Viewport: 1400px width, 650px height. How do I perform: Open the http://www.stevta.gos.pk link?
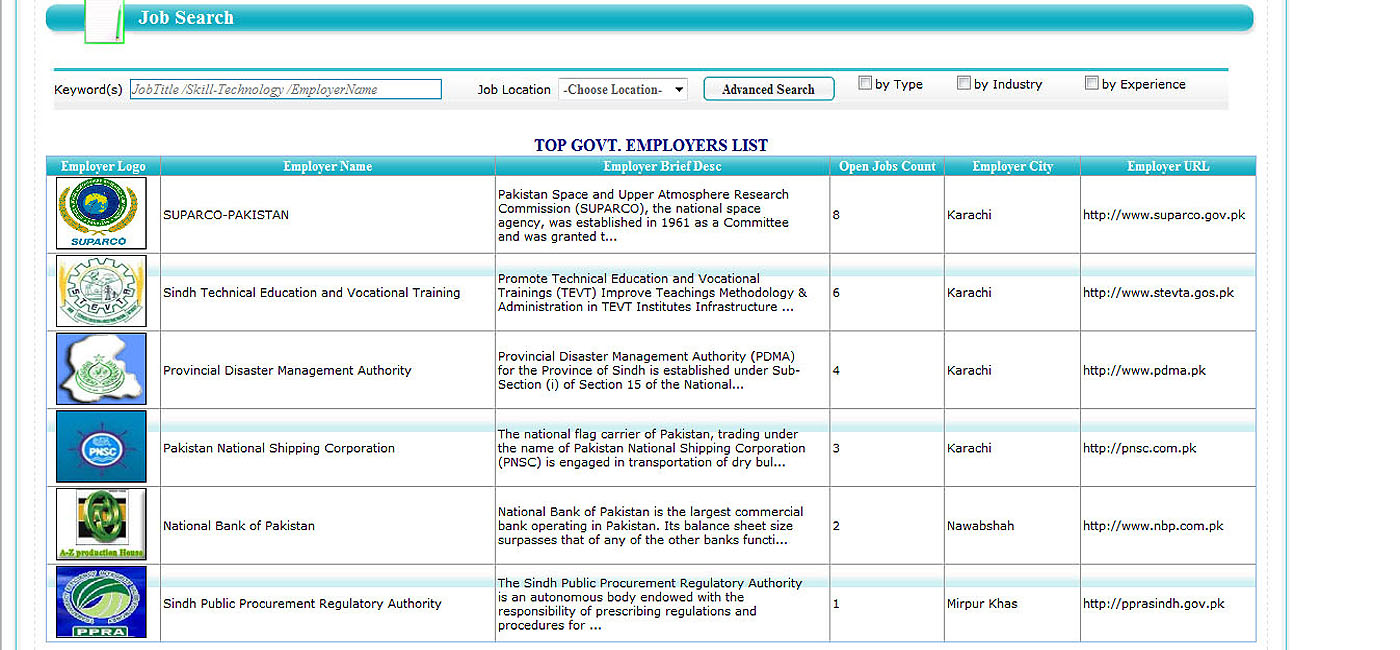(1158, 293)
